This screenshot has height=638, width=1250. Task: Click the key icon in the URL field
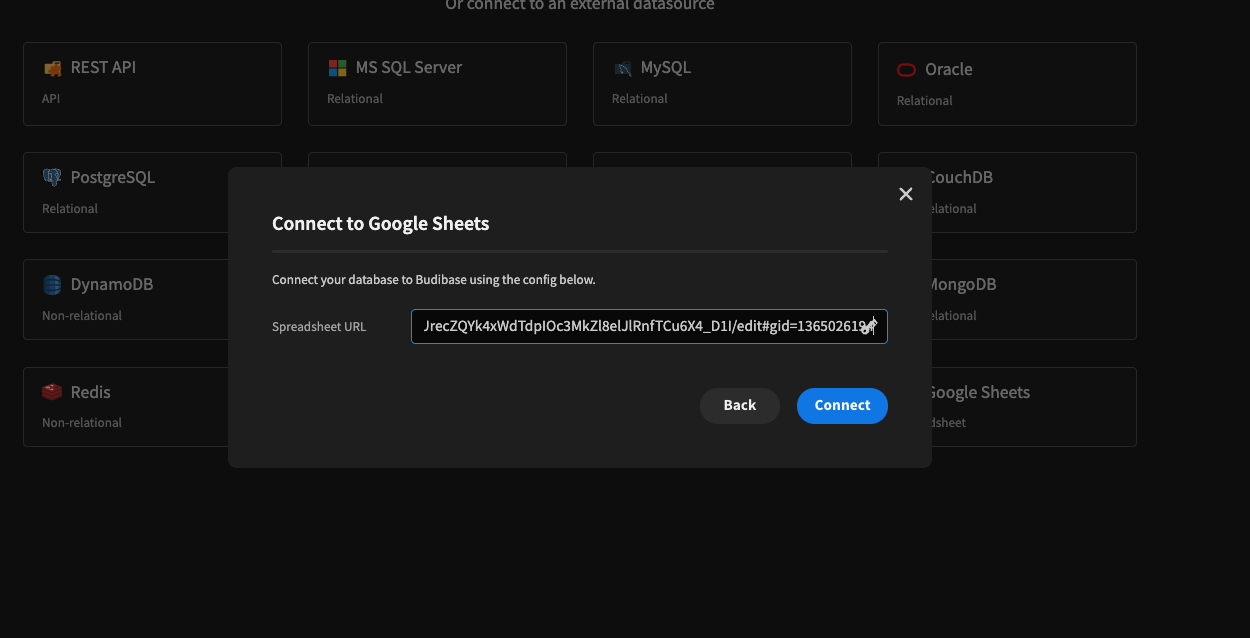click(869, 326)
